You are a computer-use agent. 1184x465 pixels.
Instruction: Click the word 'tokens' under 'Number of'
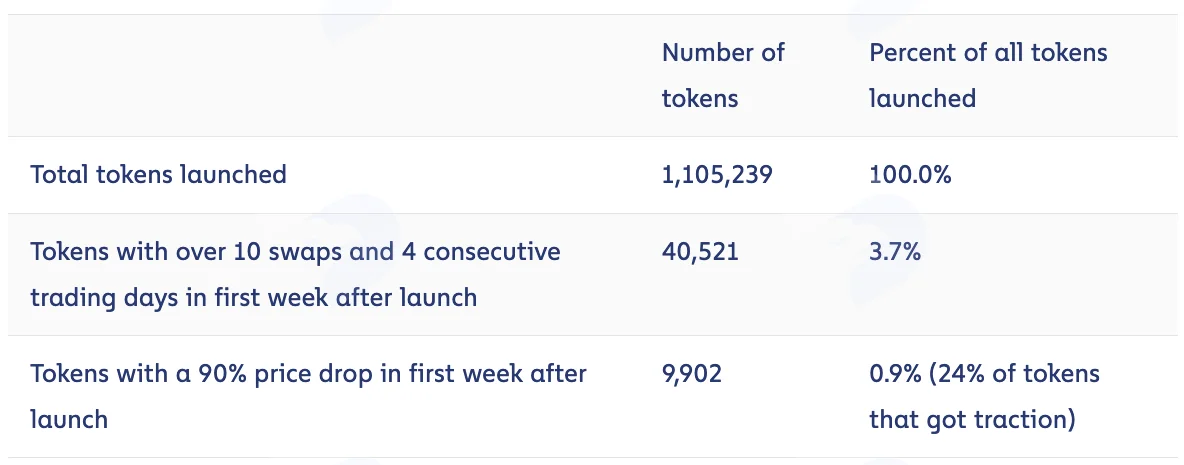pos(700,99)
